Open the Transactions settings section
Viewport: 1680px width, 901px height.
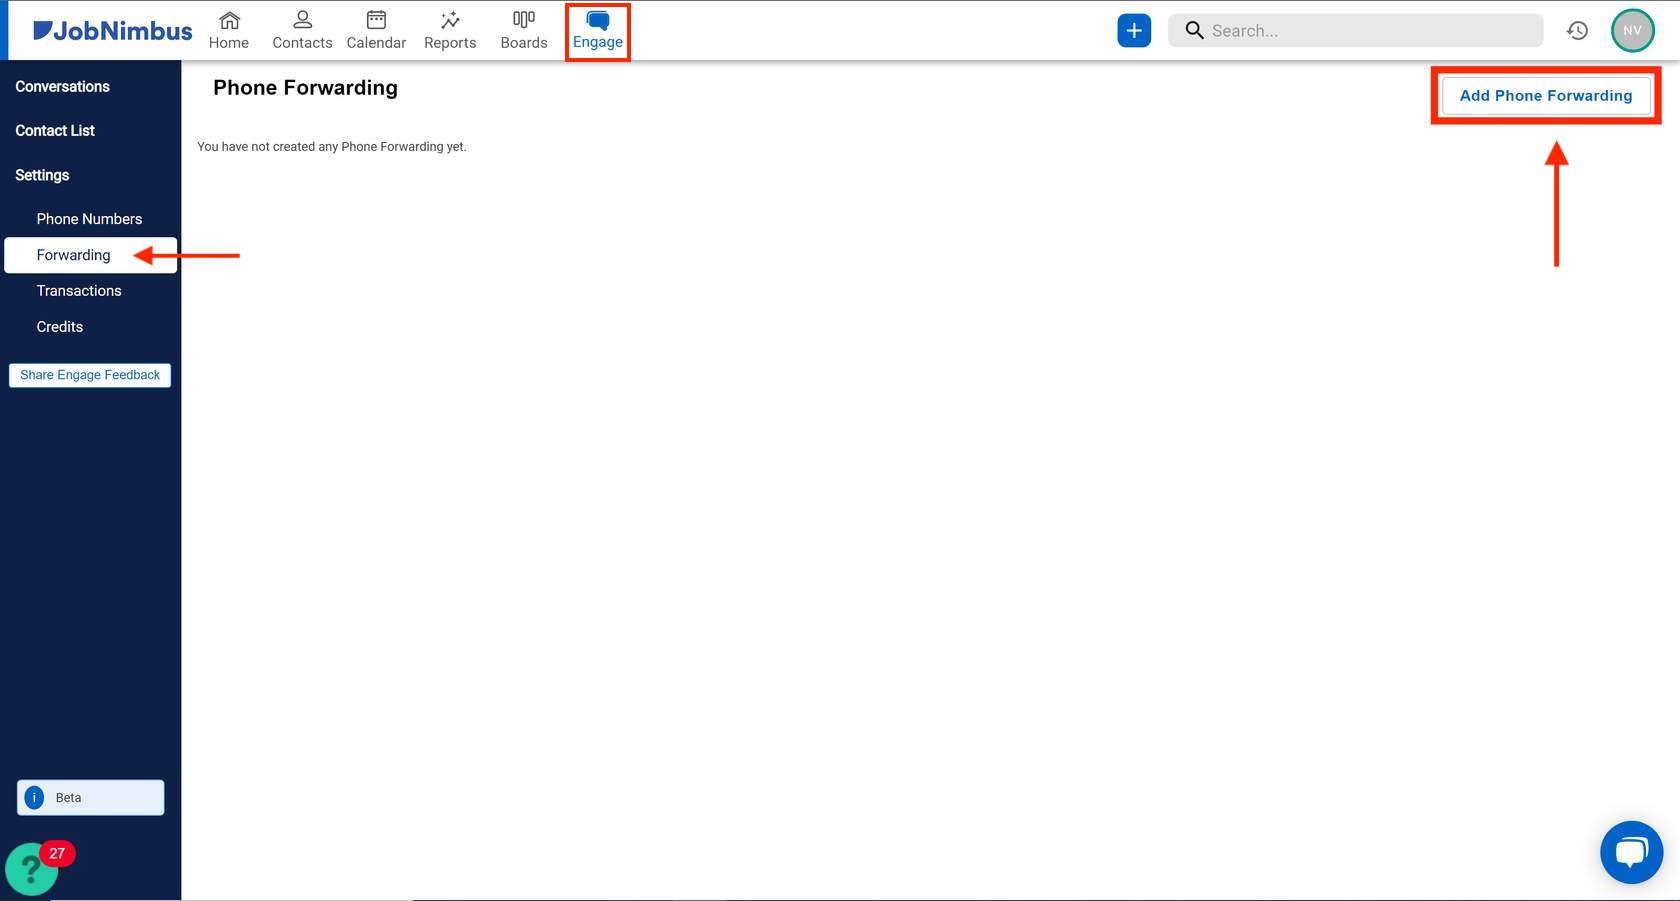point(79,290)
